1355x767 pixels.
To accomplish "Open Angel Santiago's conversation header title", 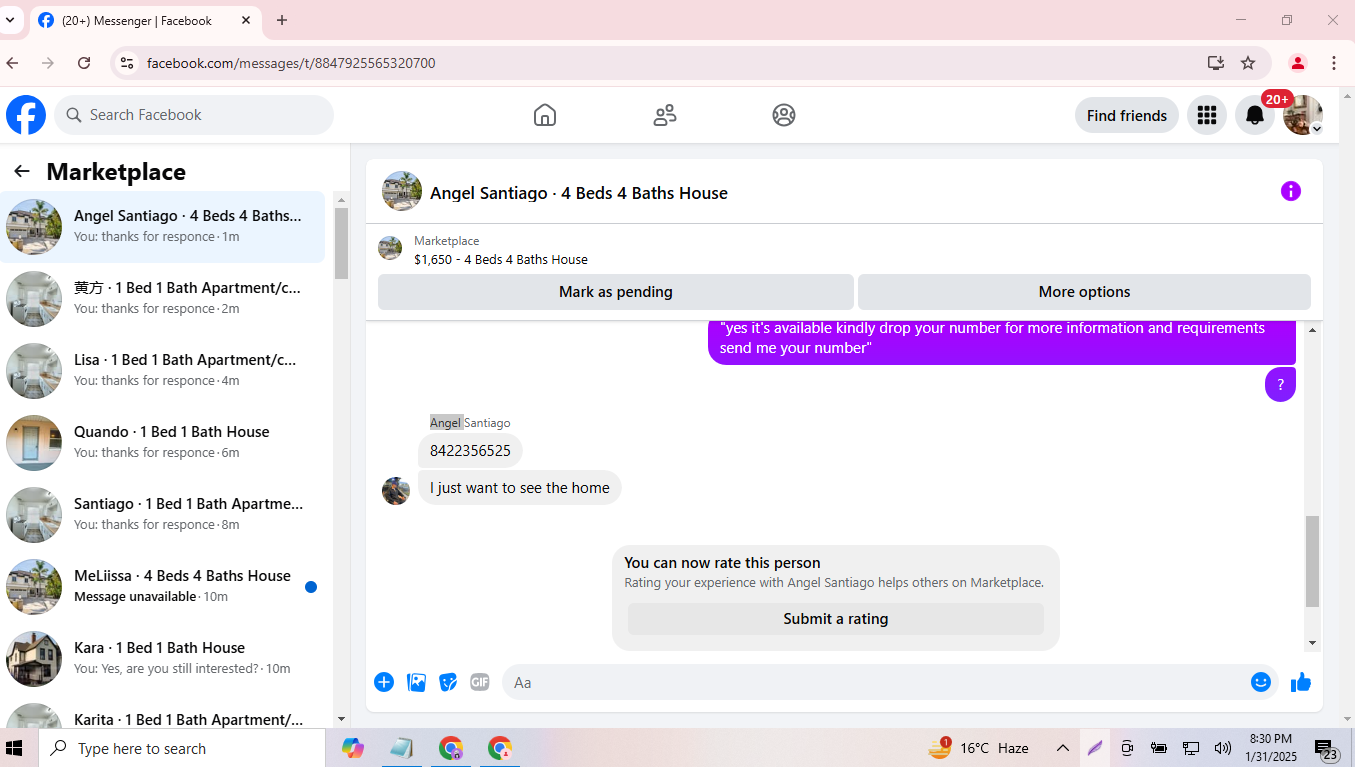I will 579,193.
